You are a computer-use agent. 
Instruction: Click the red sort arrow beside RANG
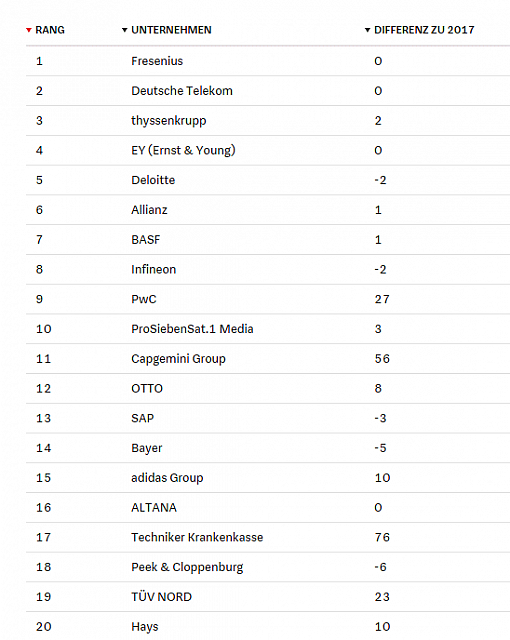pyautogui.click(x=29, y=30)
